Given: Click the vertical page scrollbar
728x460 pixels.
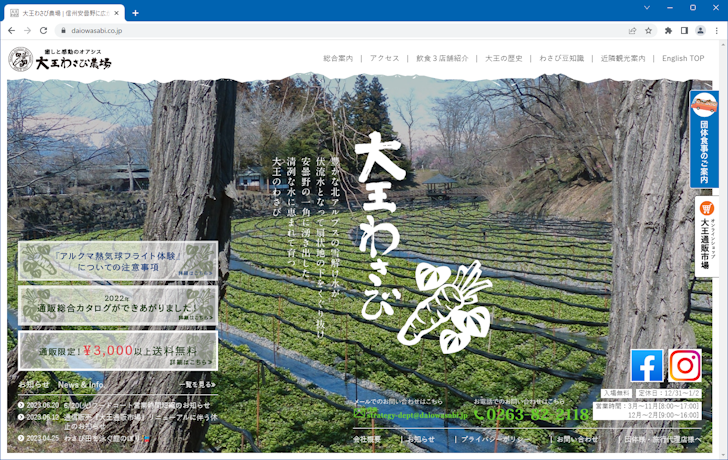Looking at the screenshot, I should 723,248.
